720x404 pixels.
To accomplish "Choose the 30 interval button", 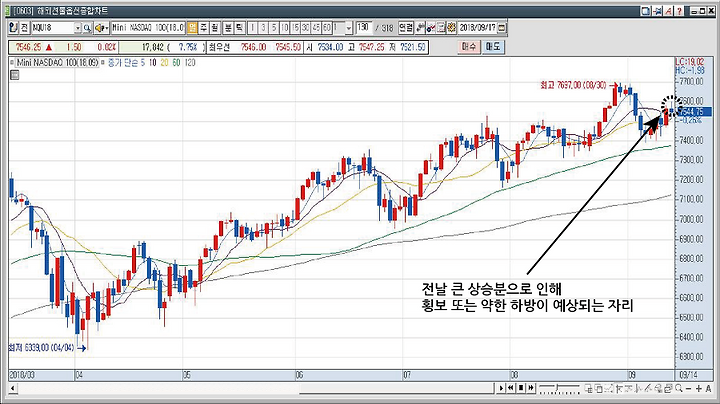I will point(305,28).
